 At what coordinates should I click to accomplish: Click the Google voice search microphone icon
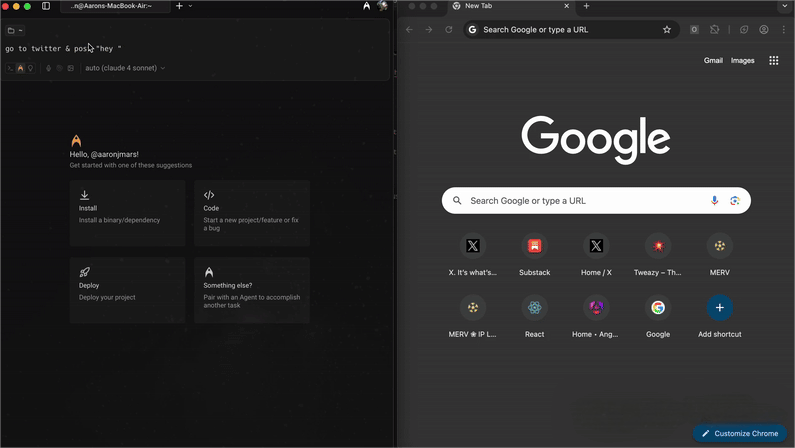pos(714,201)
